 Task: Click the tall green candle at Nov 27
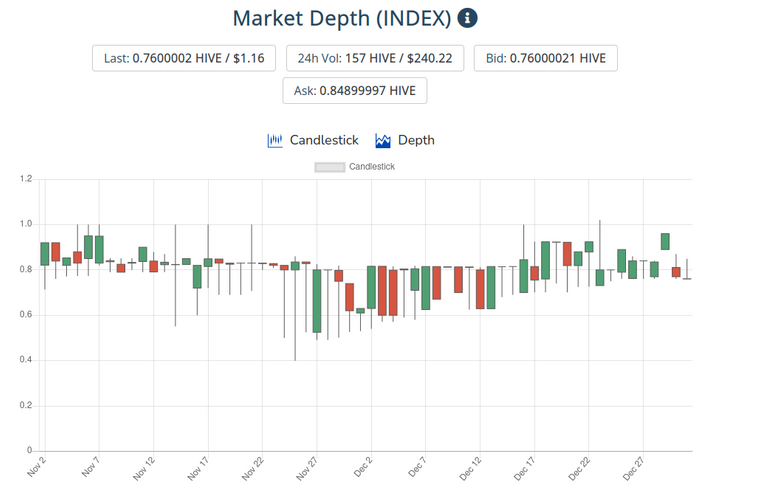point(317,301)
